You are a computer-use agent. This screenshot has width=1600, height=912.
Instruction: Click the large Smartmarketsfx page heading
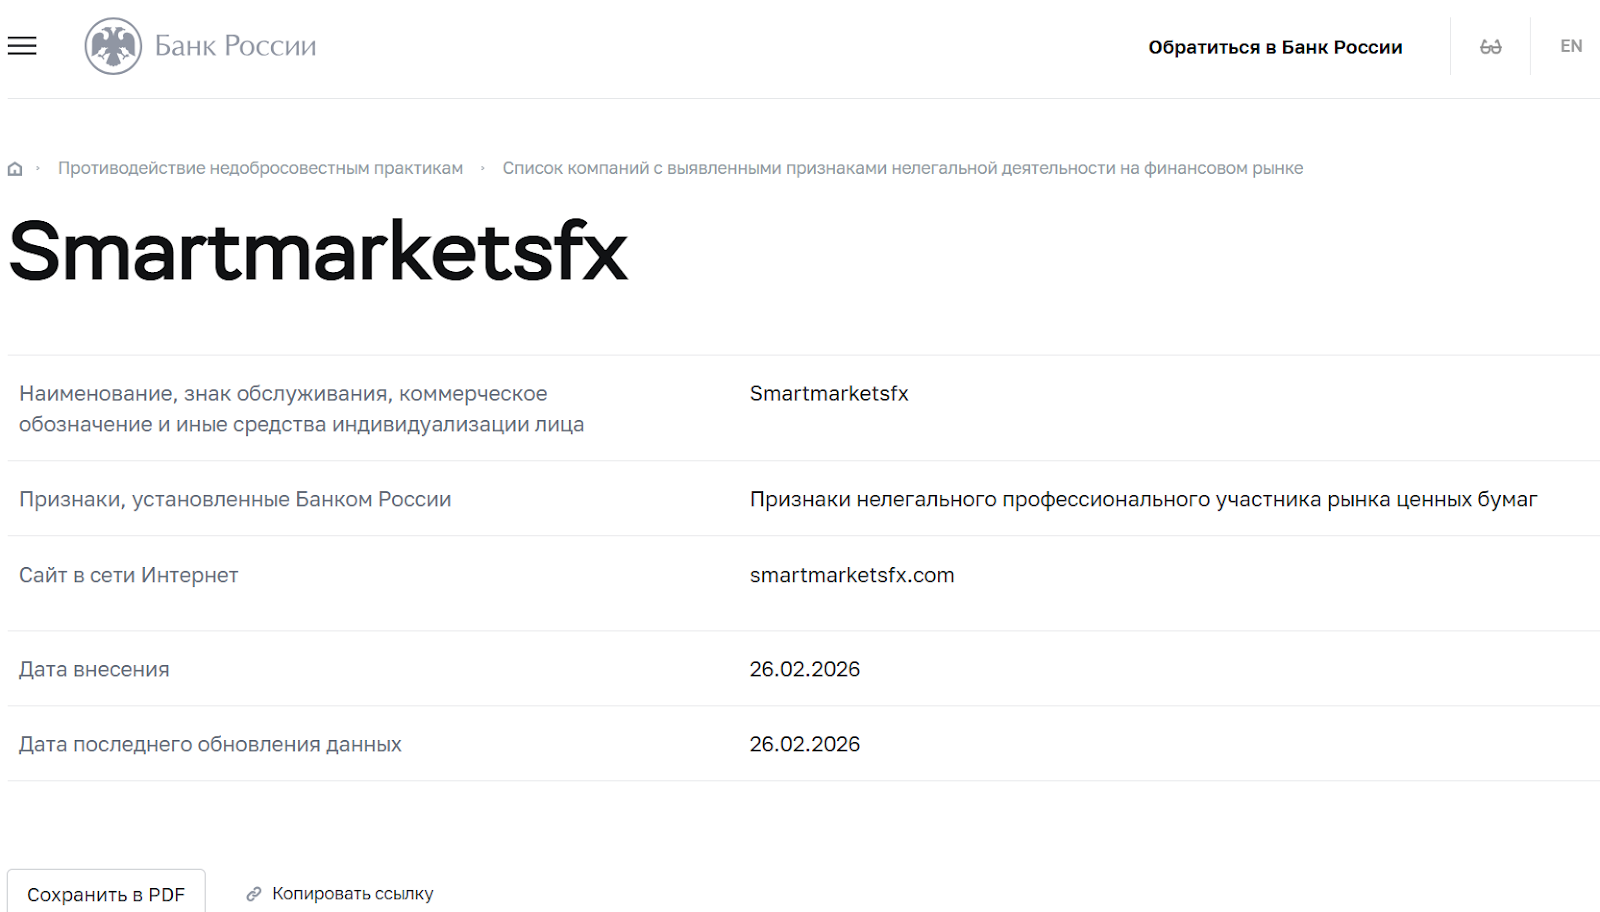[318, 251]
